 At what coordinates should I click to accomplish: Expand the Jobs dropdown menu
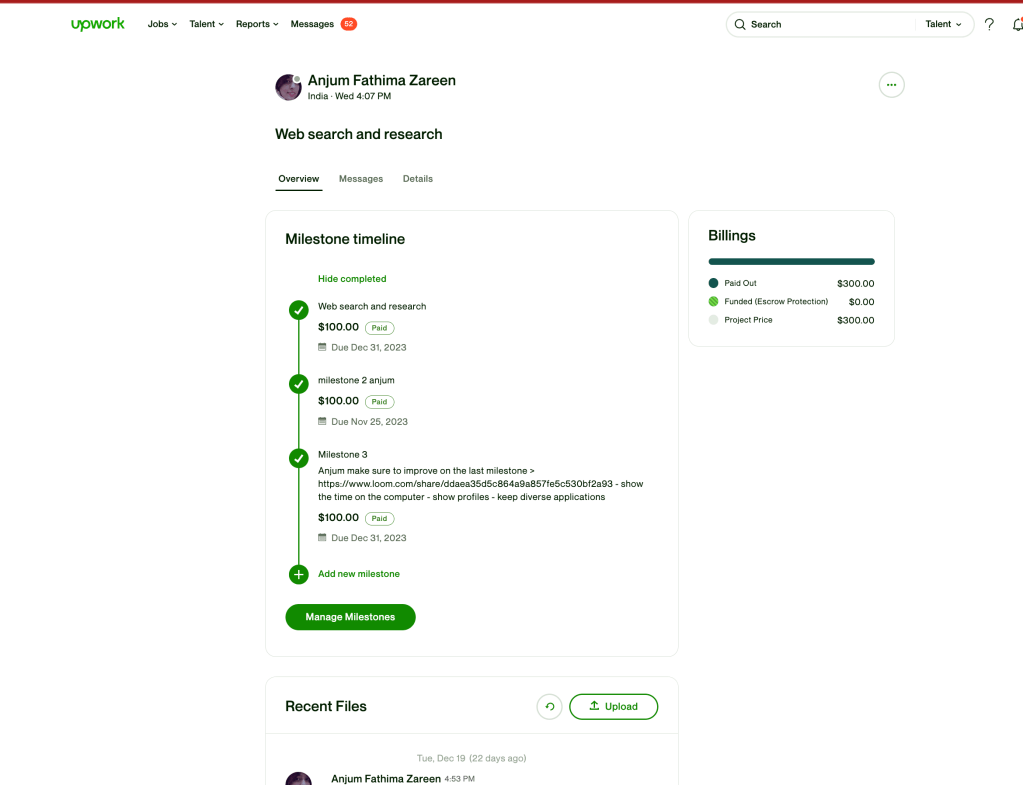pos(162,24)
